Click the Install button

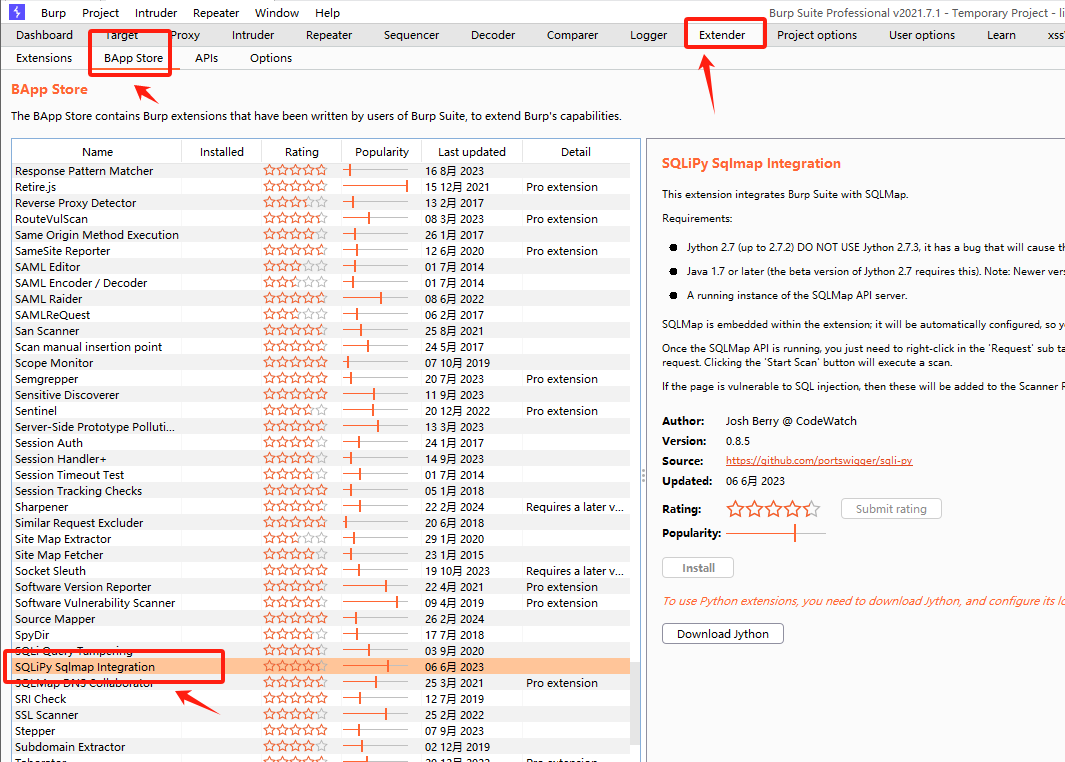pos(698,568)
